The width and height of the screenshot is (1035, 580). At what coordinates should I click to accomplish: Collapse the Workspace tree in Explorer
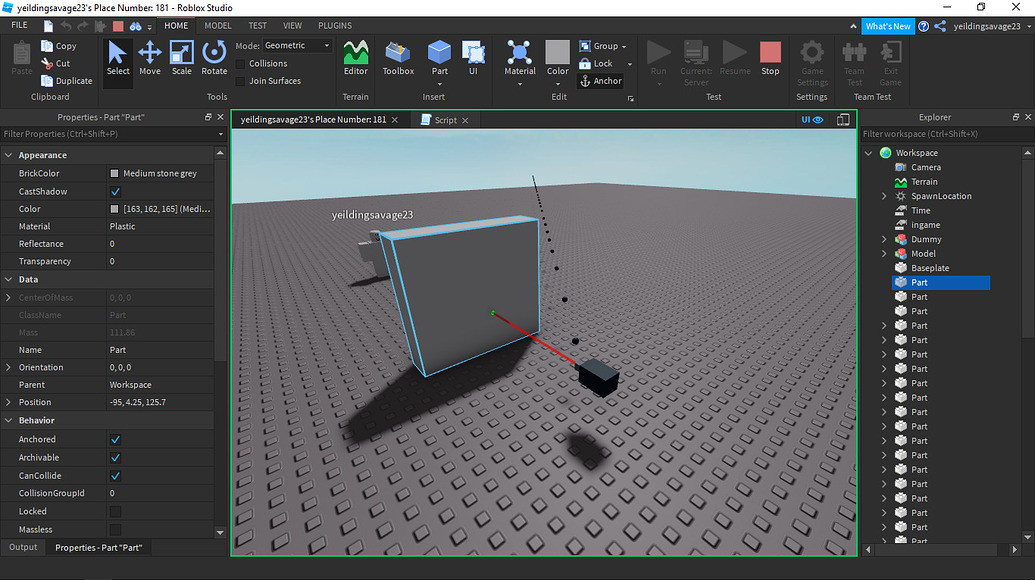[x=868, y=152]
